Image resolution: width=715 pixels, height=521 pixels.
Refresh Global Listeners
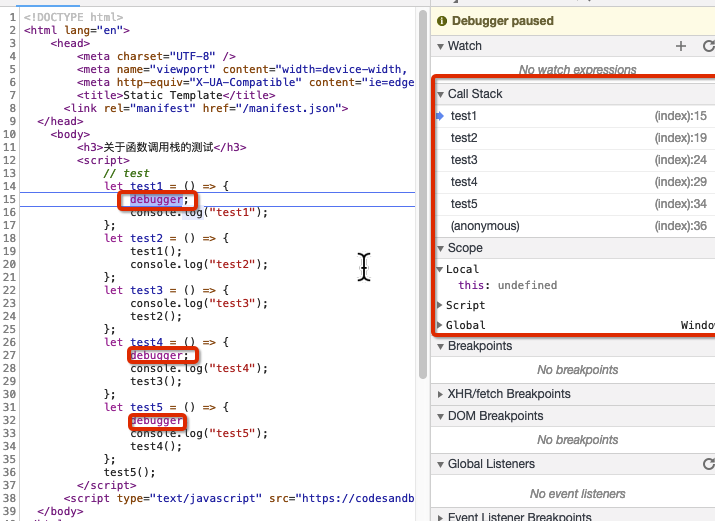708,464
